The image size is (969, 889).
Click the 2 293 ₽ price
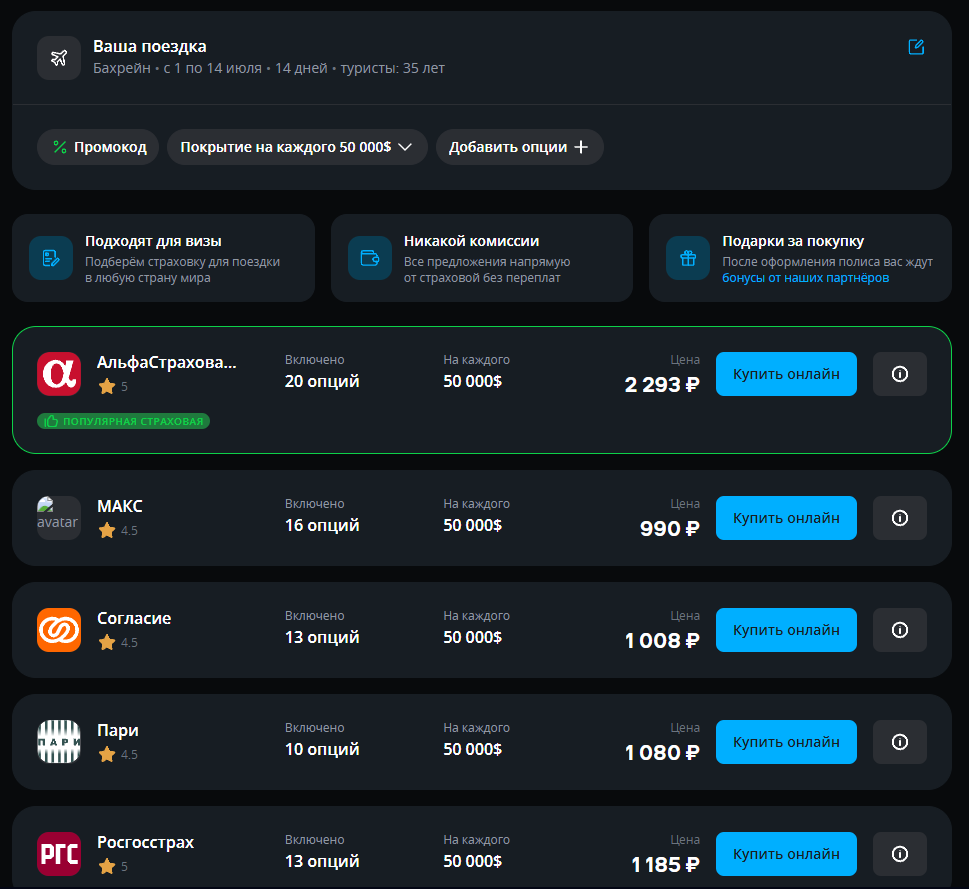click(662, 385)
